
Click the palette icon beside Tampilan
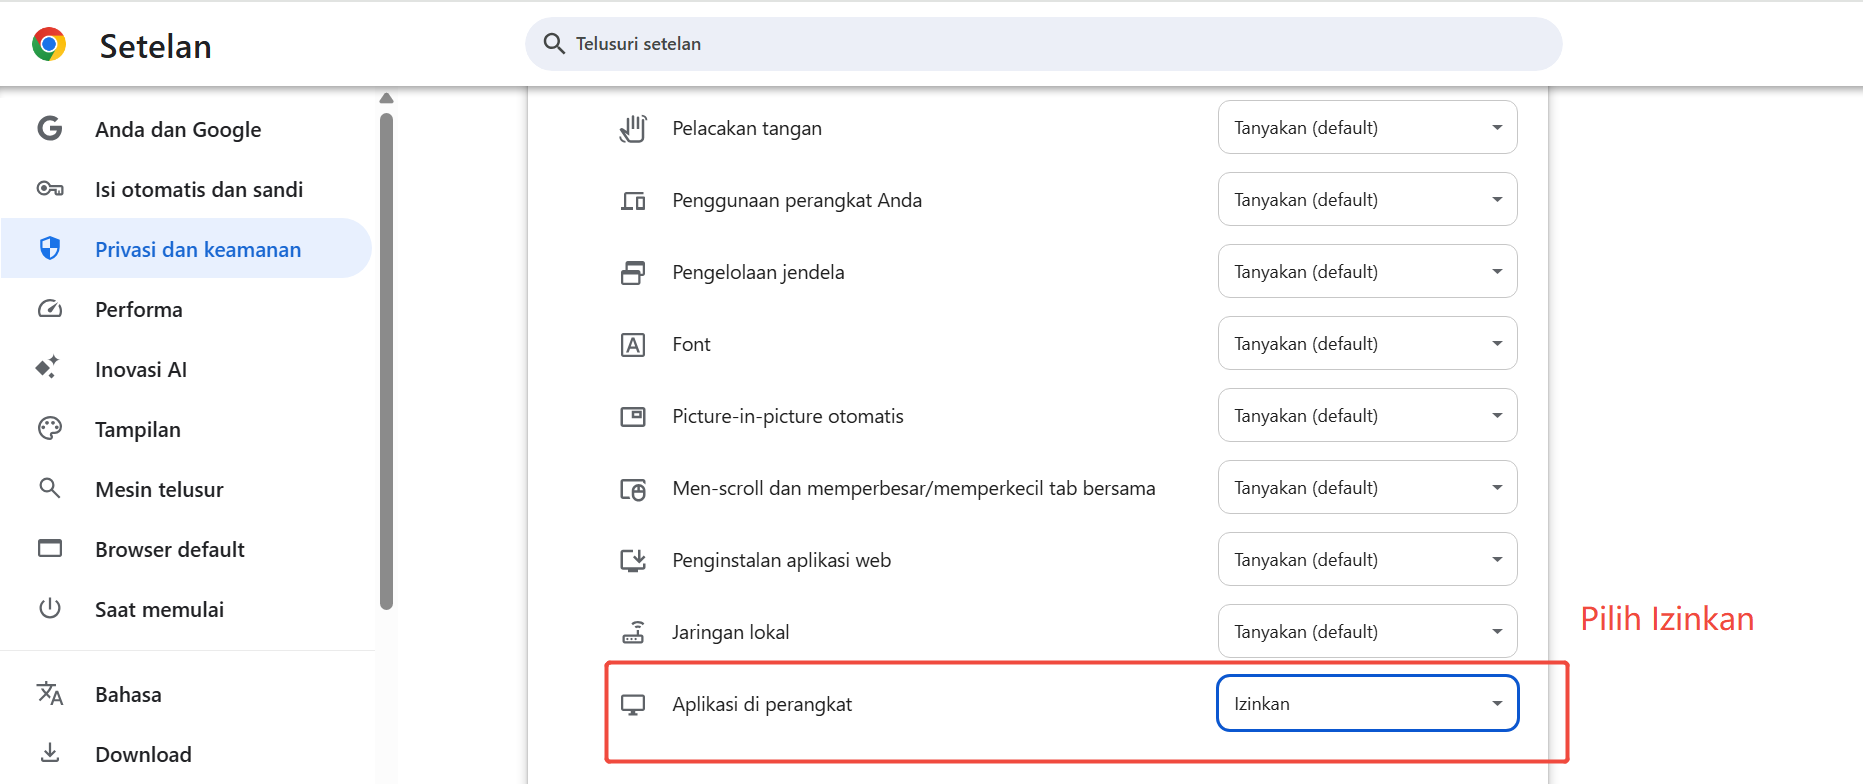click(50, 429)
